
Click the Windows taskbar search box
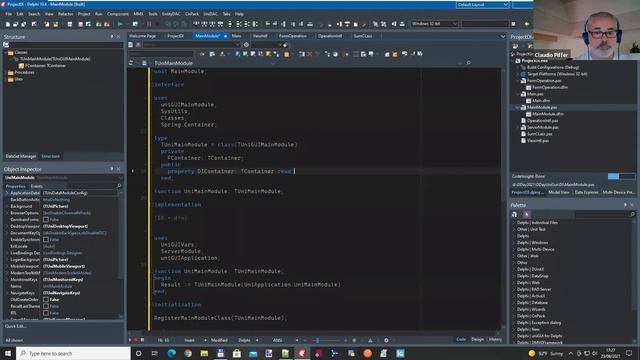pyautogui.click(x=73, y=353)
